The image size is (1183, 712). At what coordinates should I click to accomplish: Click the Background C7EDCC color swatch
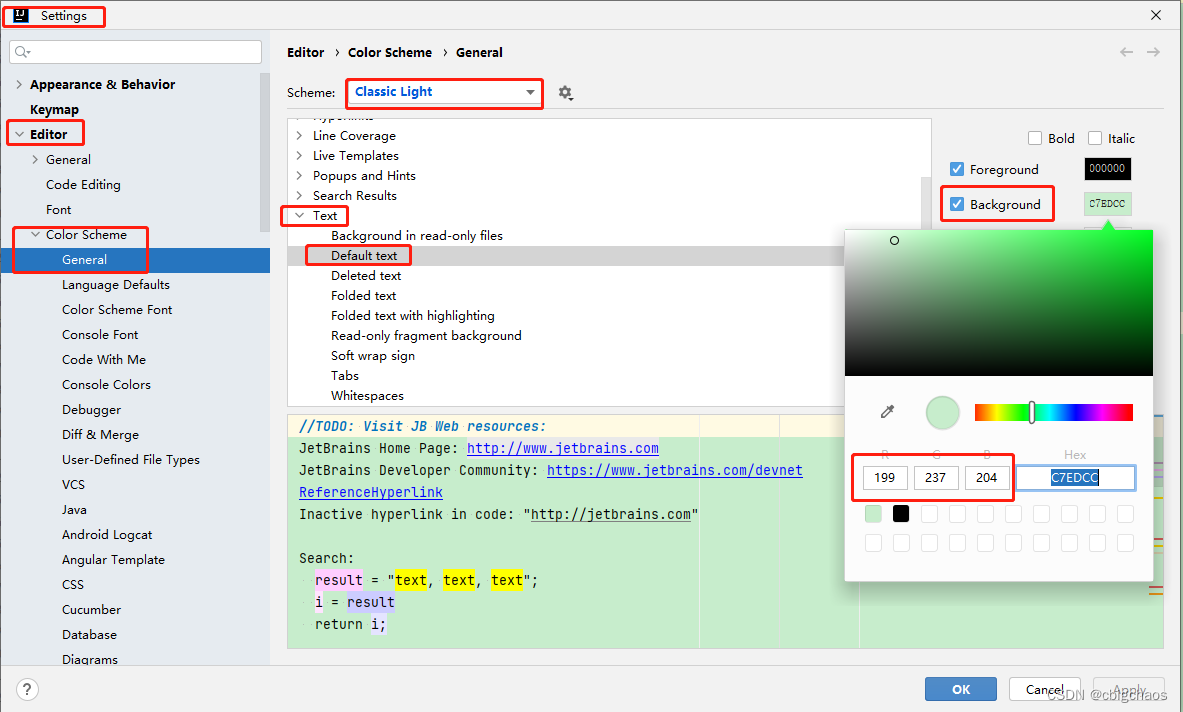pos(1107,204)
